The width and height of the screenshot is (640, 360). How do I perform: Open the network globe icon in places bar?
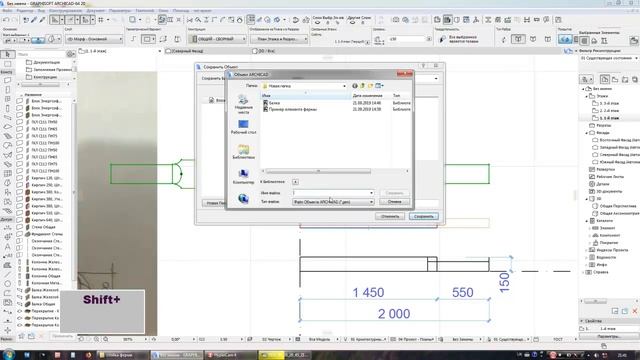[243, 199]
